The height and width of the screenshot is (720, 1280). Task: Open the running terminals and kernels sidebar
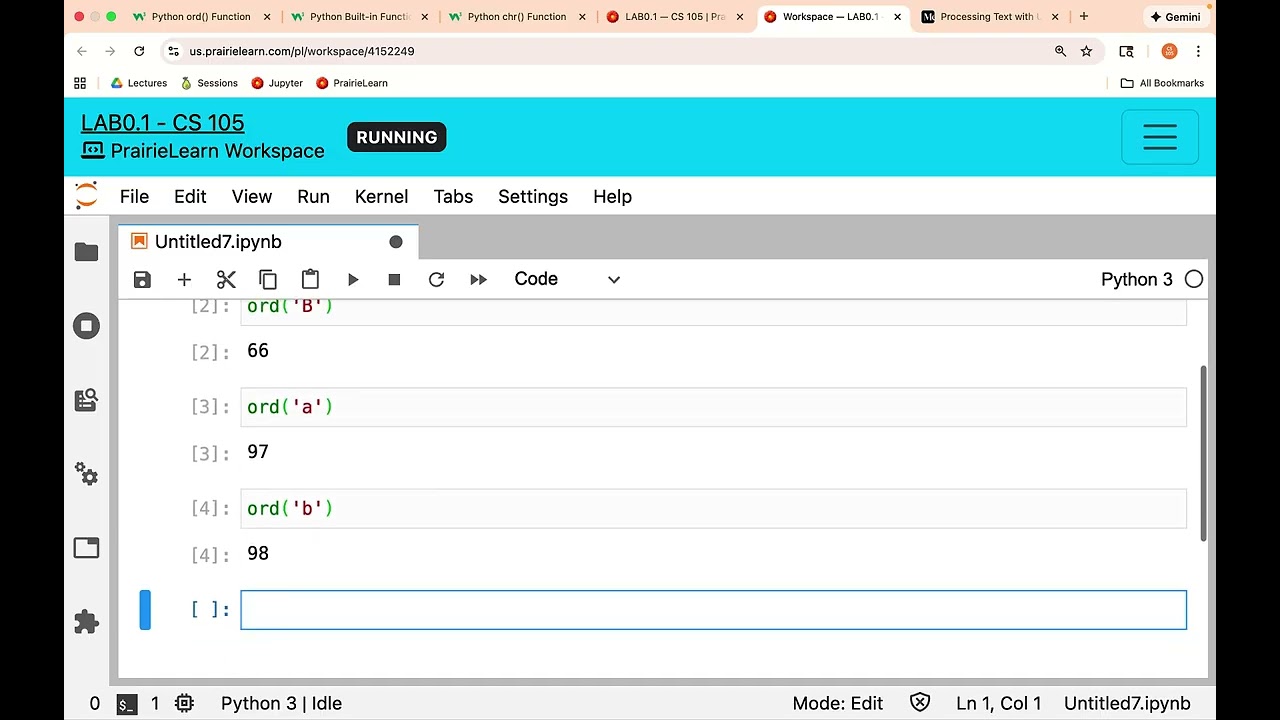[x=86, y=326]
